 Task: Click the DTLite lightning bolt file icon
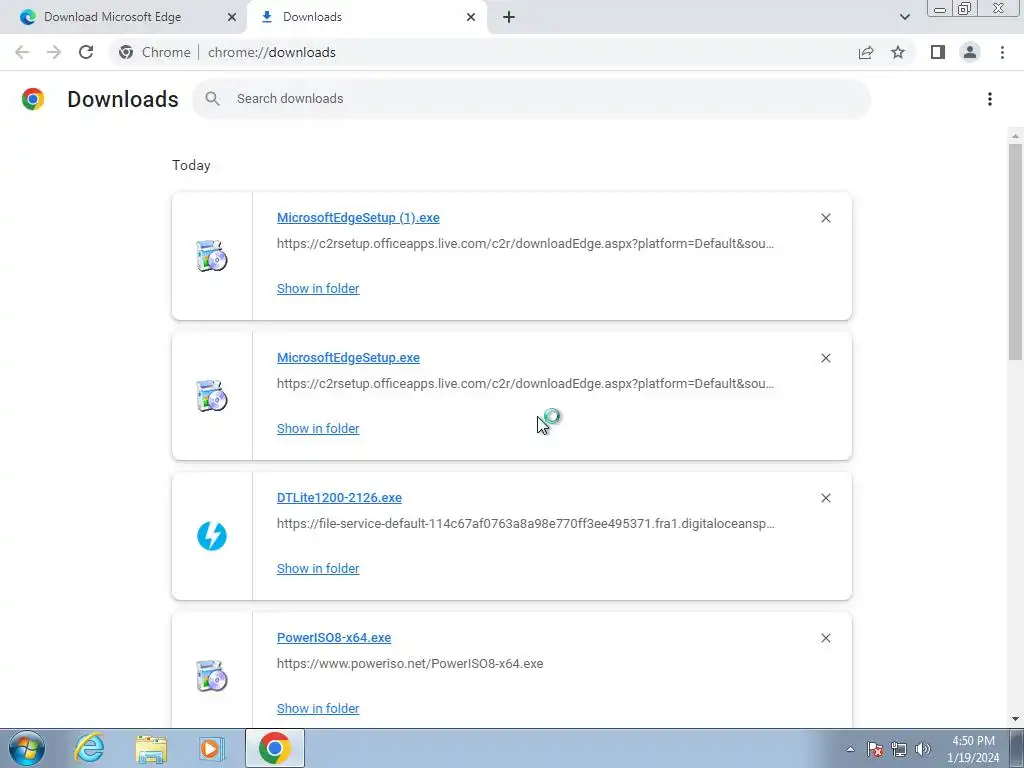212,536
